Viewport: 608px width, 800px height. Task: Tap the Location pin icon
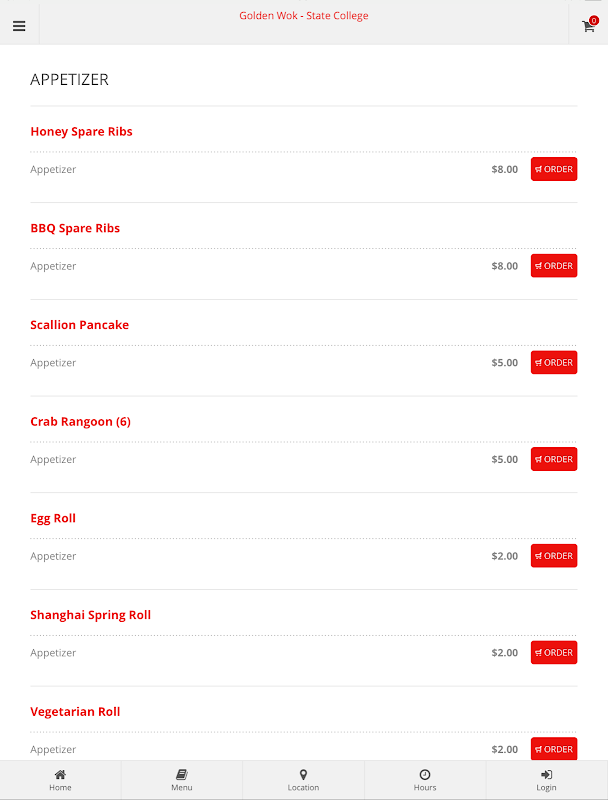(x=303, y=775)
